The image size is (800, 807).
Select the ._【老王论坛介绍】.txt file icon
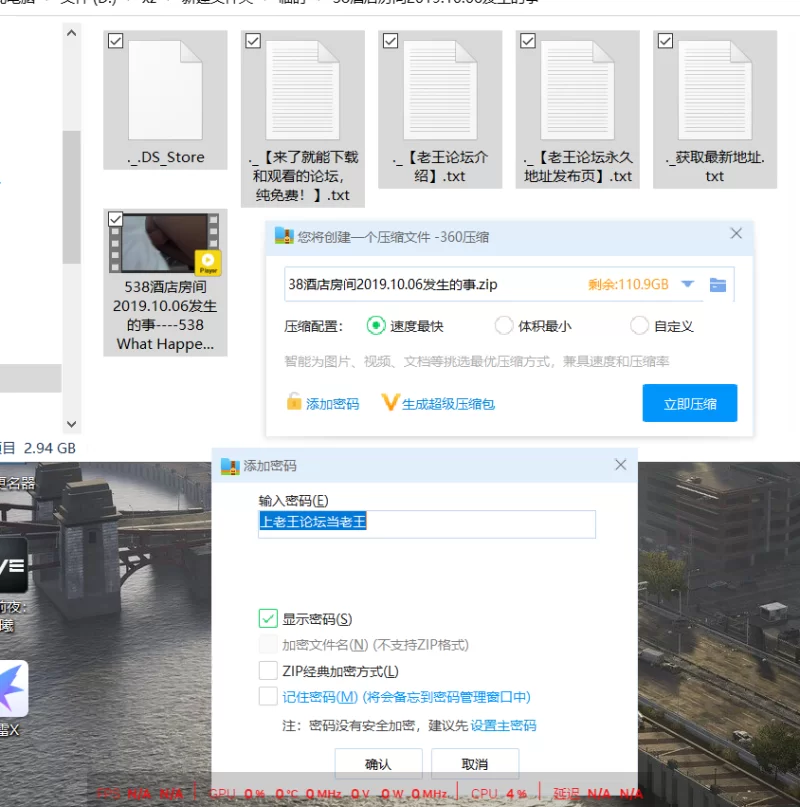(x=440, y=90)
